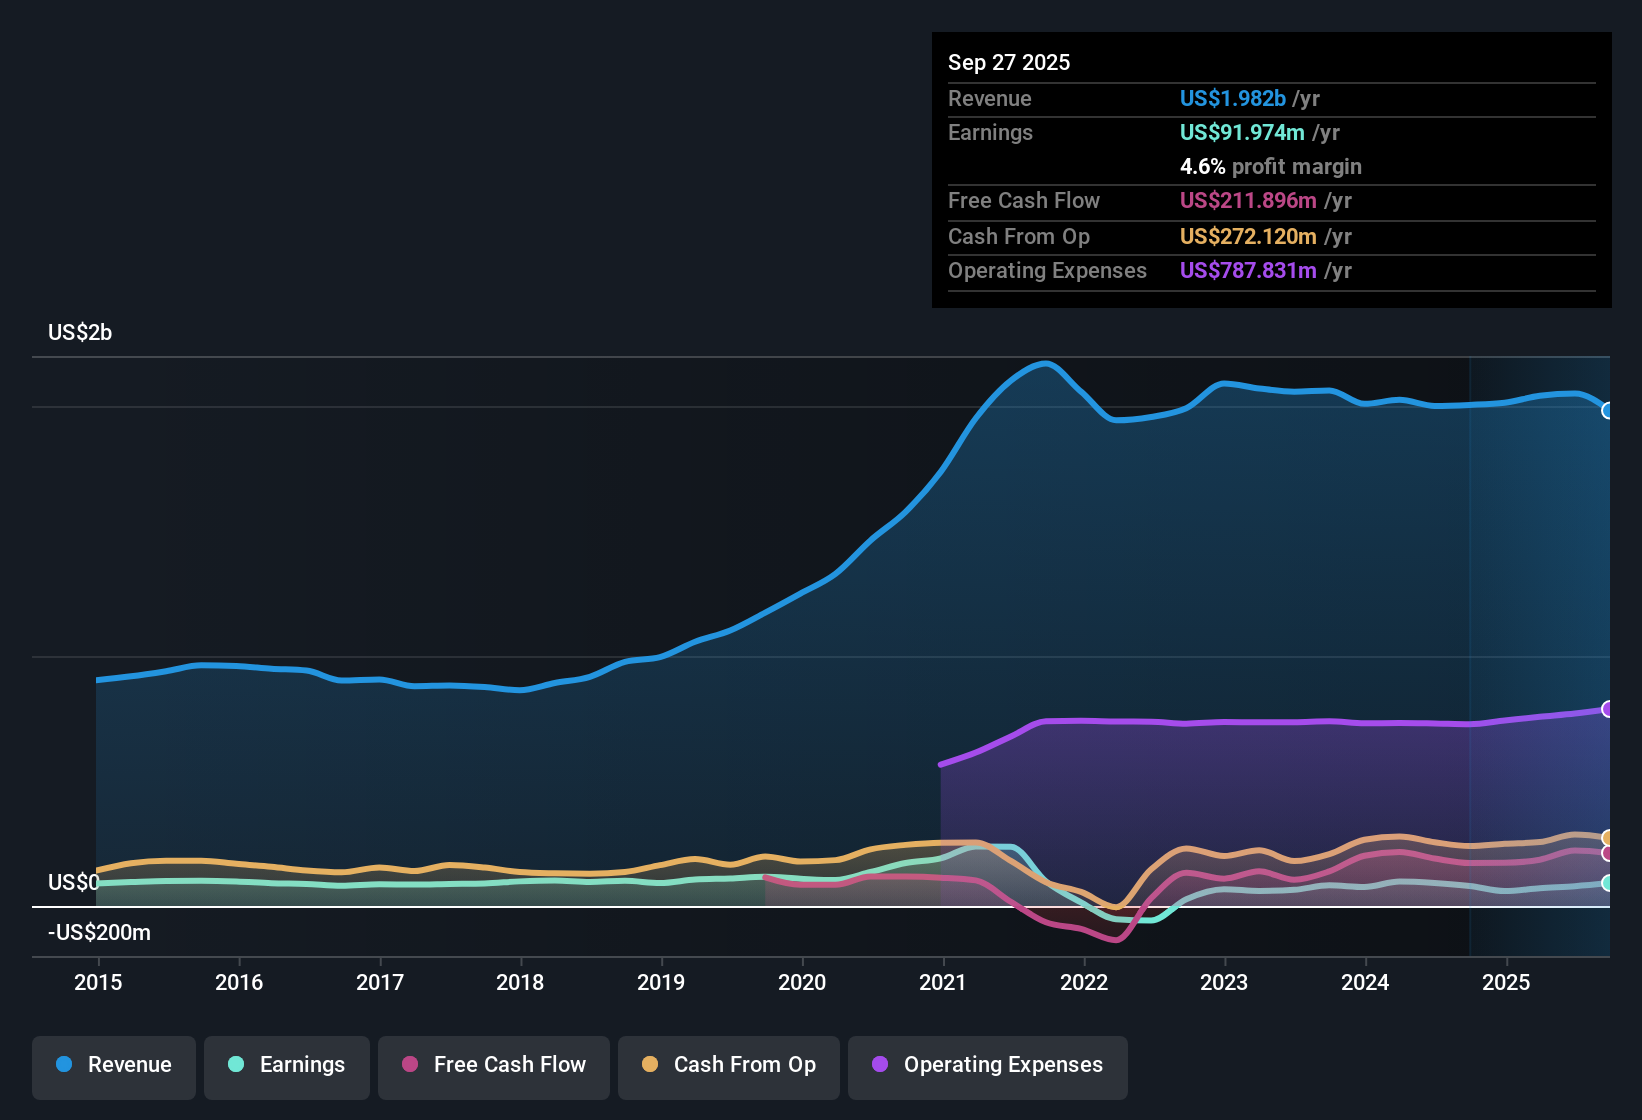Click the Operating Expenses legend chip
Viewport: 1642px width, 1120px height.
(x=987, y=1065)
